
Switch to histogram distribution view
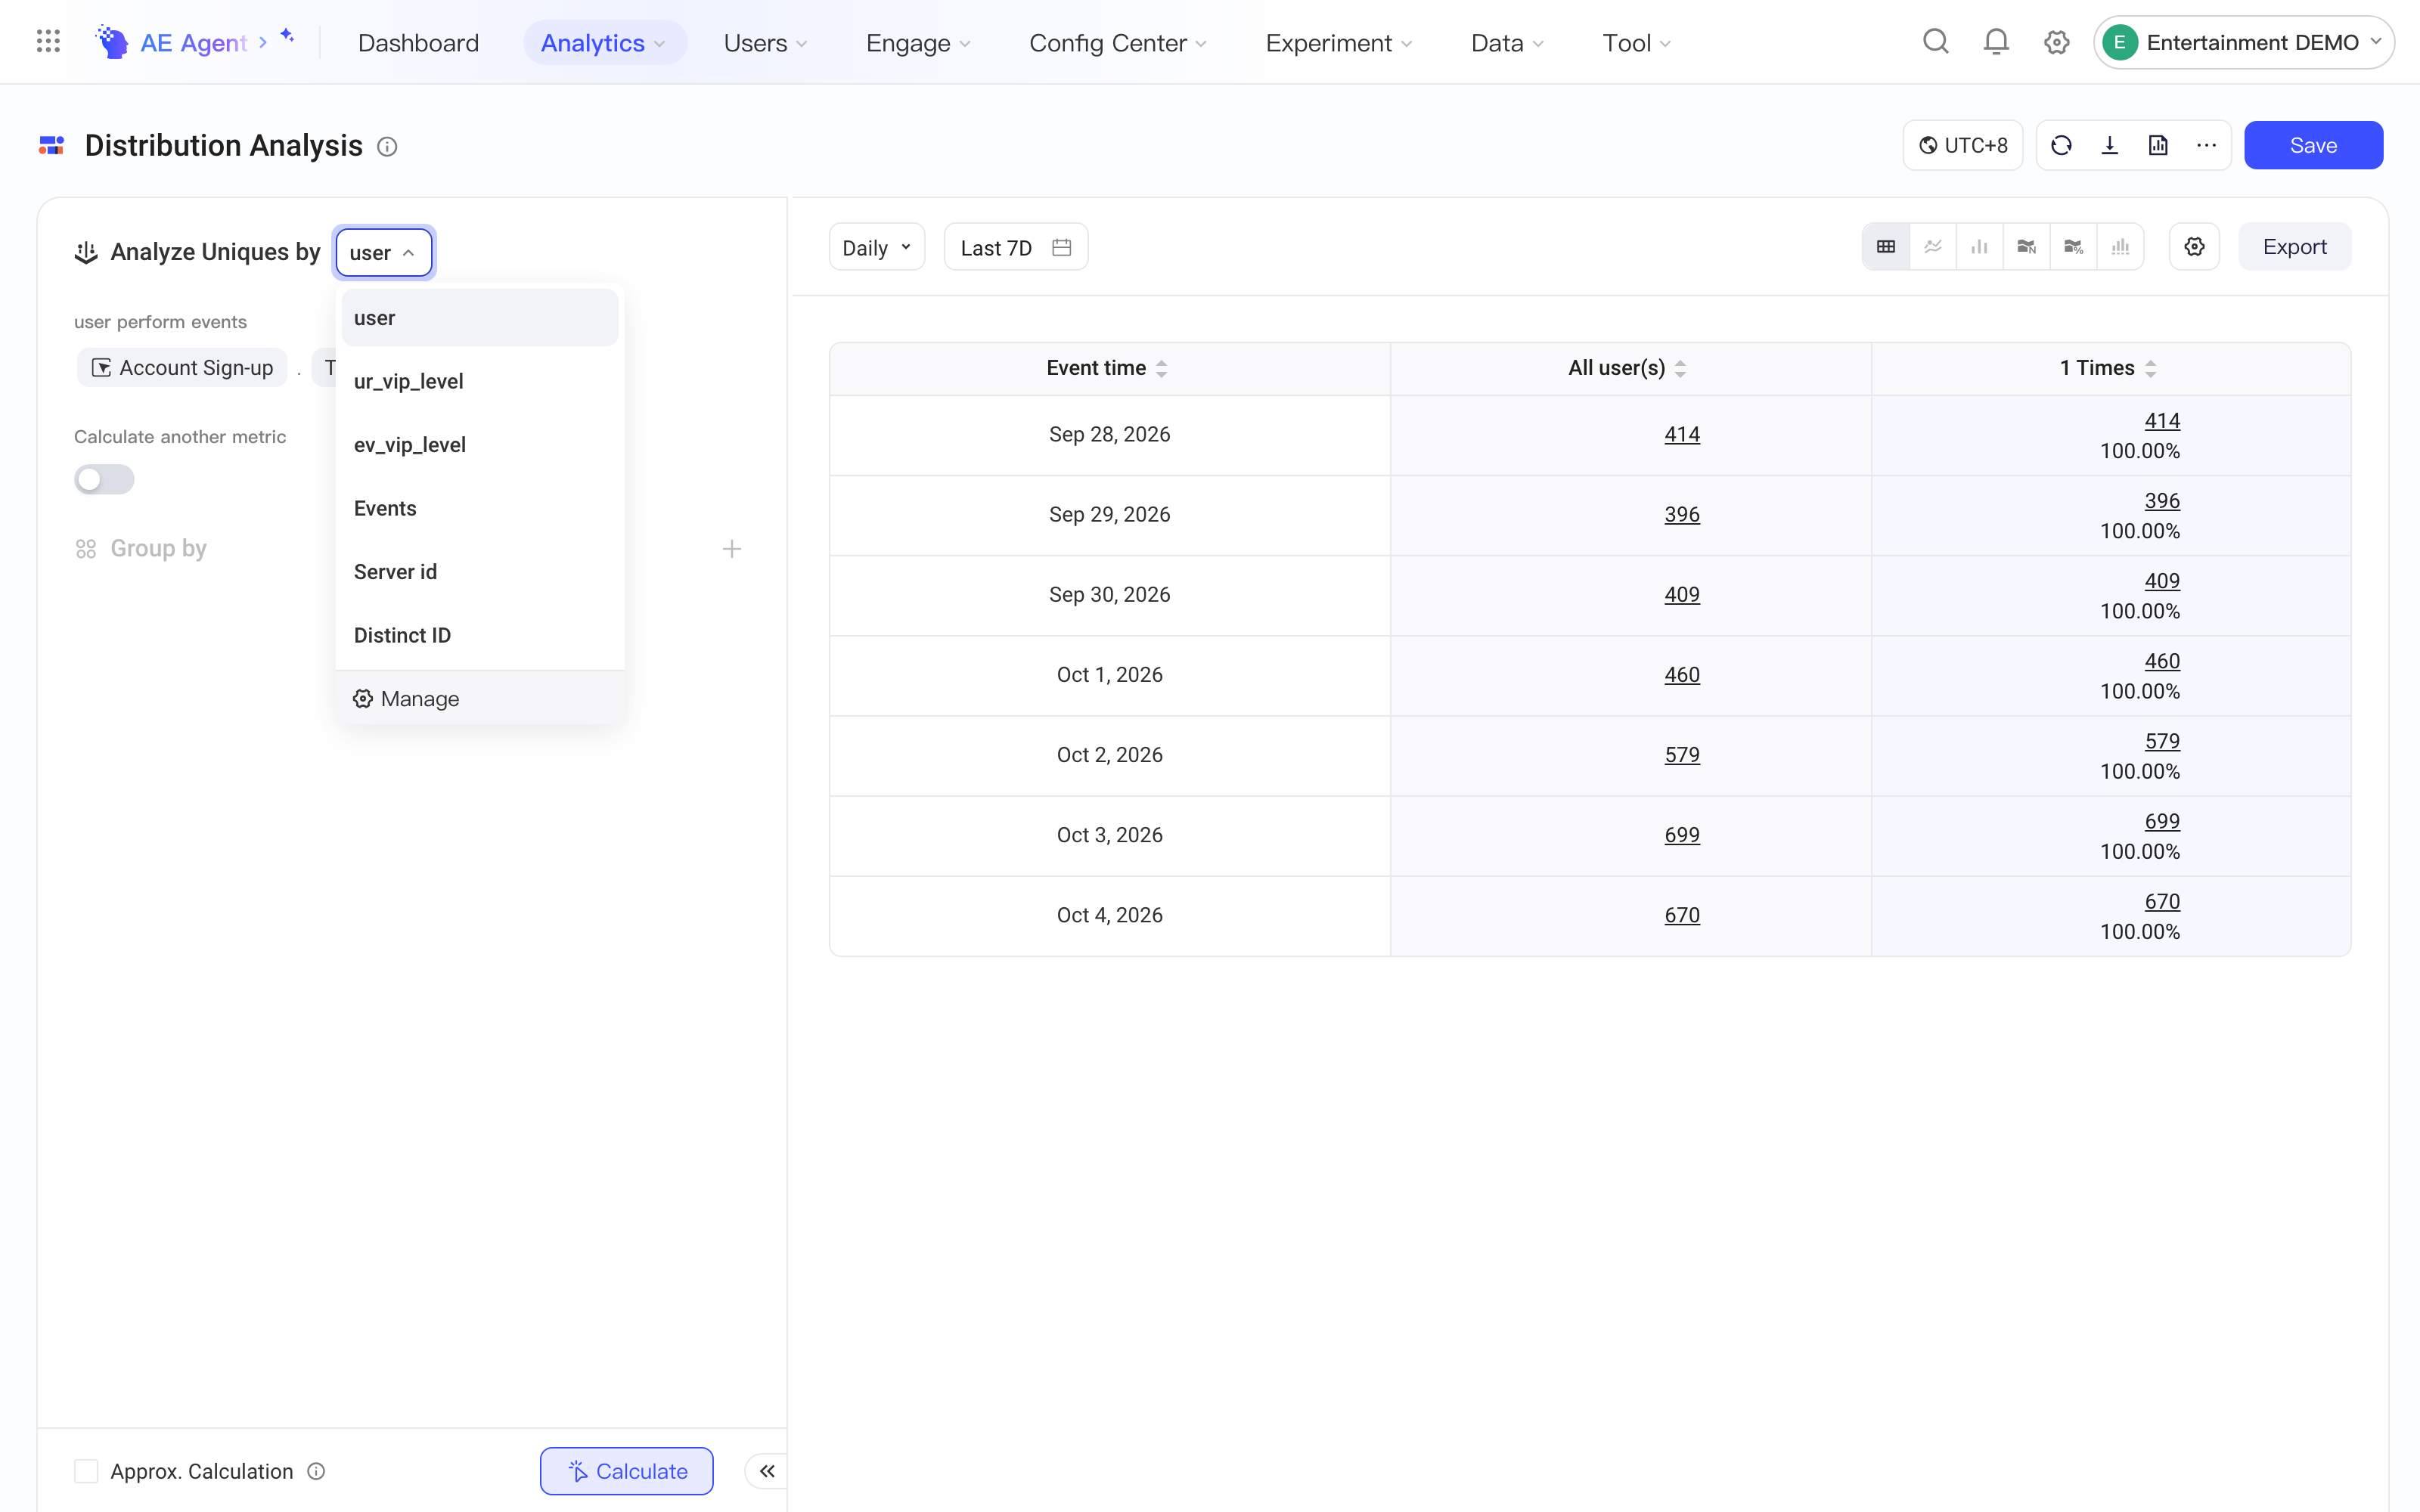pos(2121,247)
